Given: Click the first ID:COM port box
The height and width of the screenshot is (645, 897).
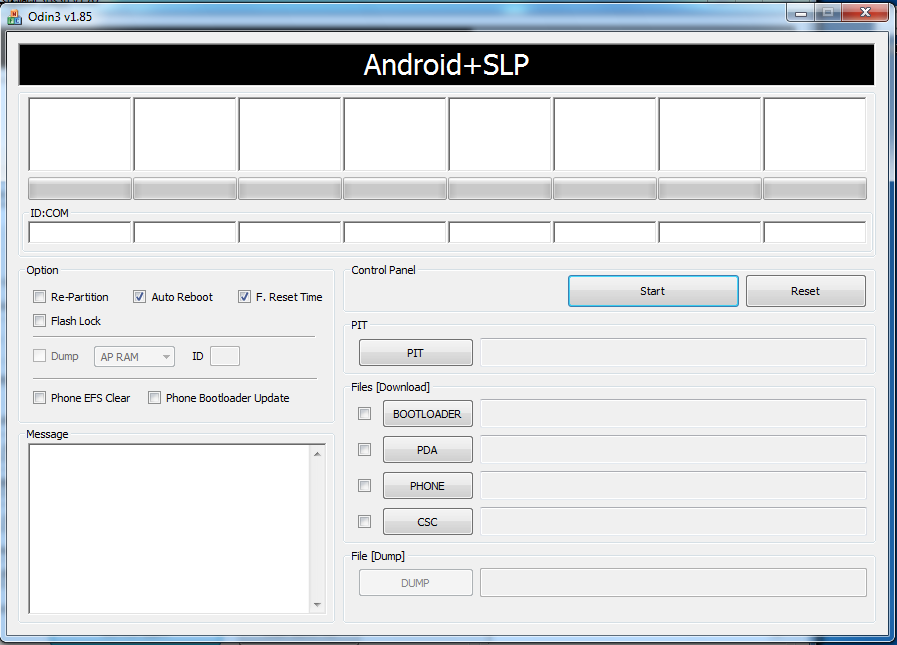Looking at the screenshot, I should [80, 232].
